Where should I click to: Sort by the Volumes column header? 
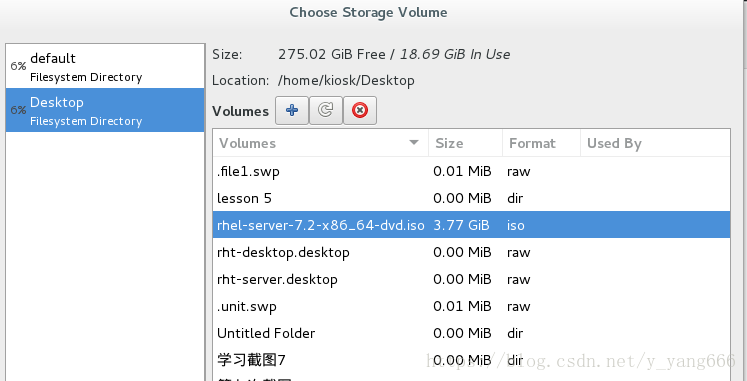click(321, 143)
